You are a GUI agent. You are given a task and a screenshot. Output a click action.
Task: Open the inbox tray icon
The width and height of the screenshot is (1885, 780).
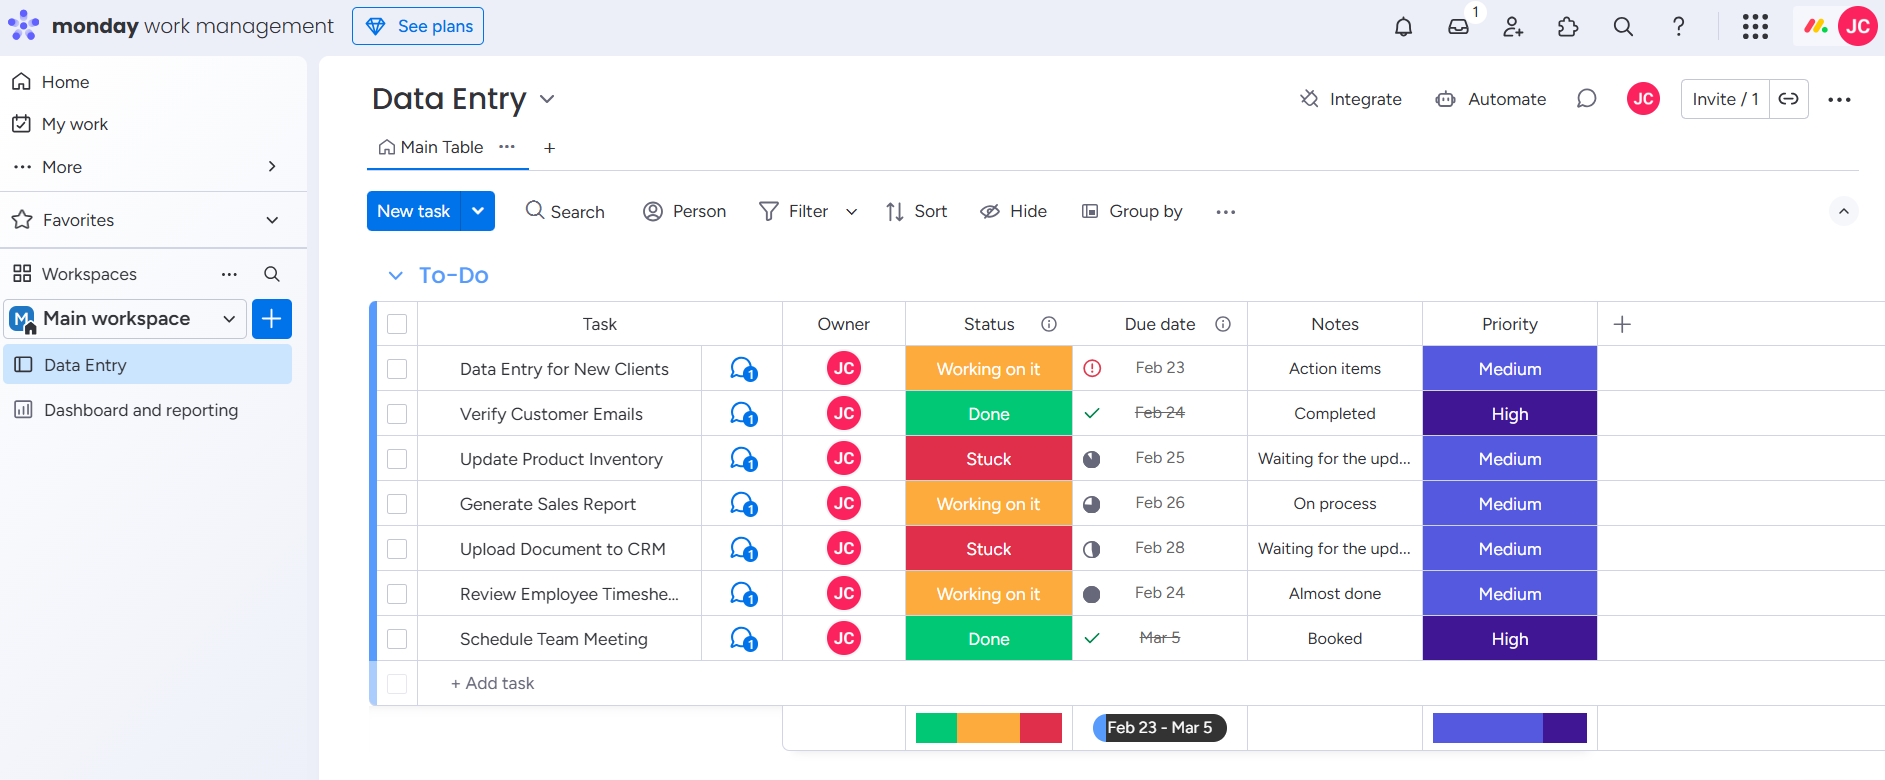click(x=1459, y=27)
